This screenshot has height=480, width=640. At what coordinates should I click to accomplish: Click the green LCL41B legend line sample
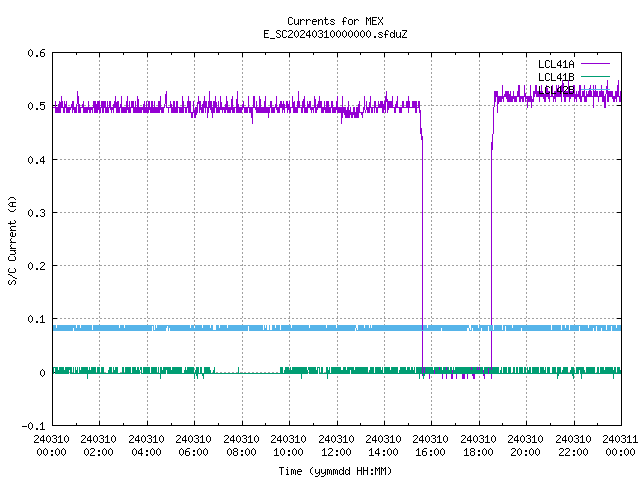(595, 76)
